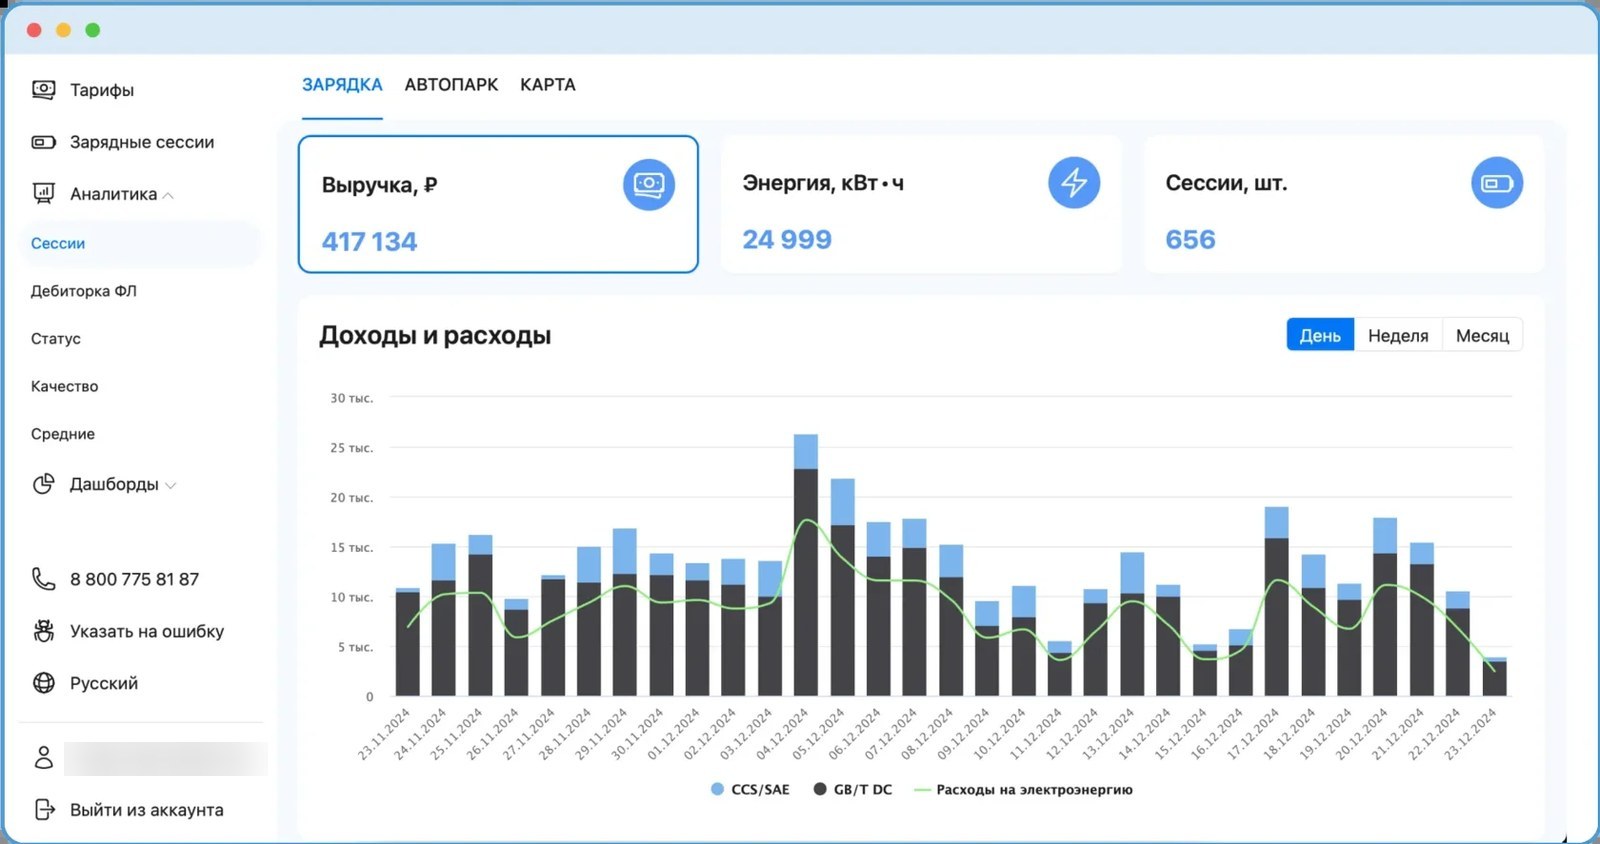Image resolution: width=1600 pixels, height=844 pixels.
Task: Click the bug icon for Указать на ошибку
Action: pos(44,631)
